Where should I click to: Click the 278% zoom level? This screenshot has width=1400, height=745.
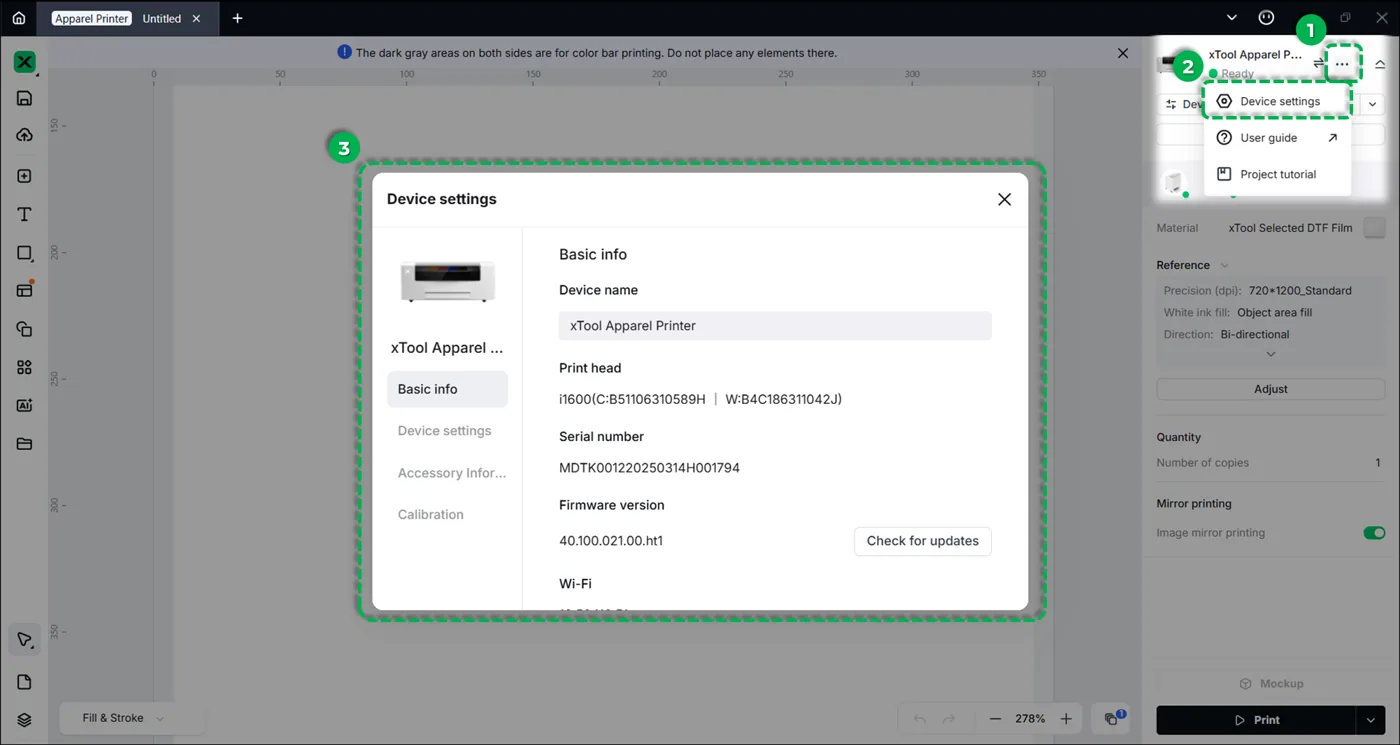pos(1030,719)
